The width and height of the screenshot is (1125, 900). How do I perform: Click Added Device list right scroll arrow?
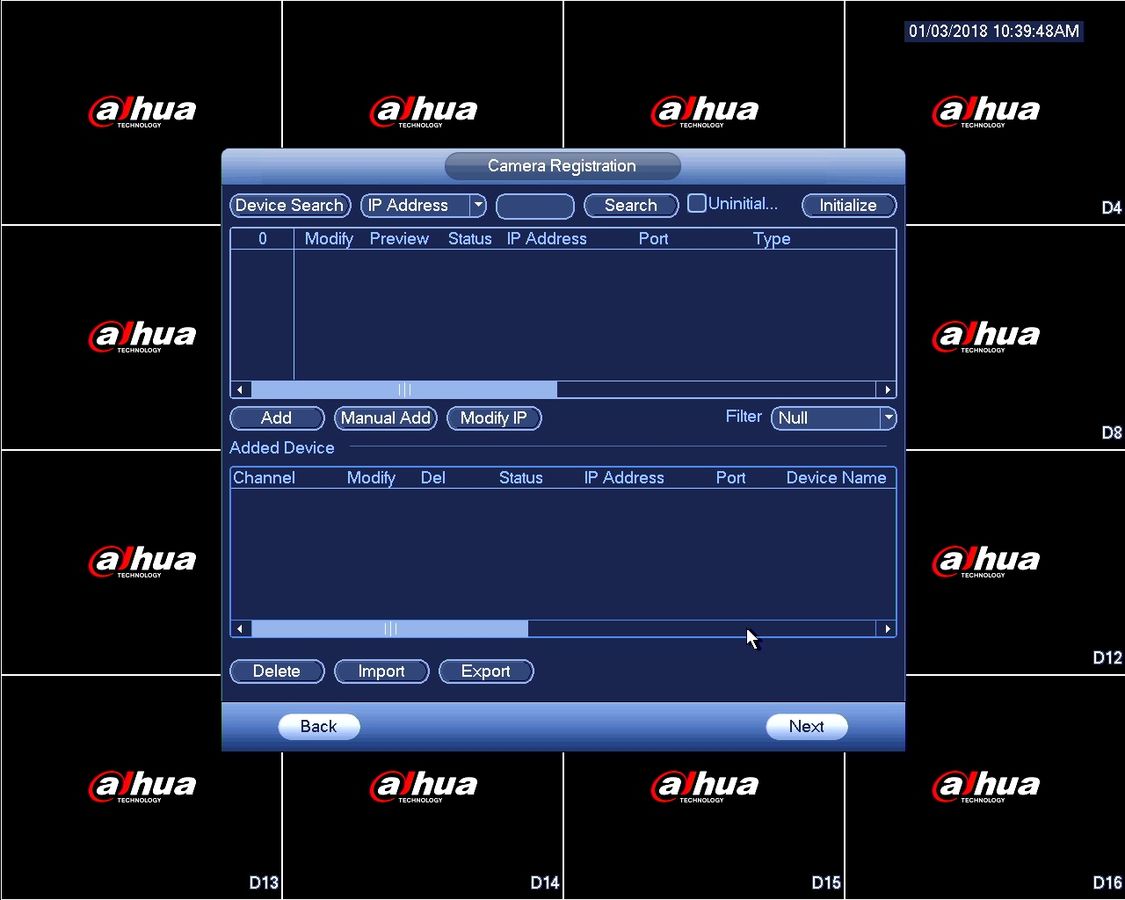887,629
